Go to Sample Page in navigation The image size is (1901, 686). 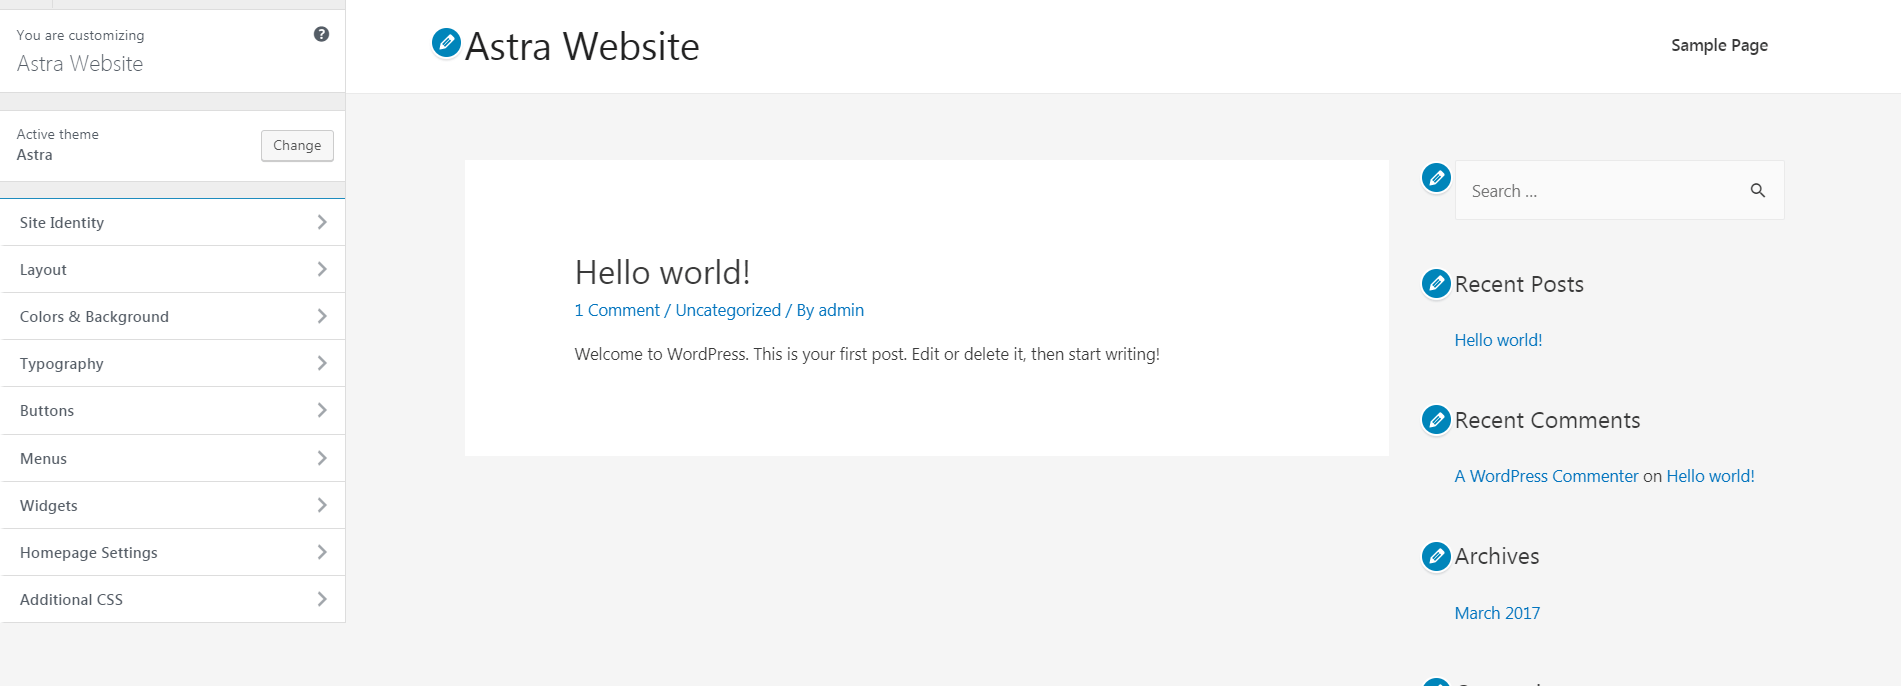(1719, 45)
